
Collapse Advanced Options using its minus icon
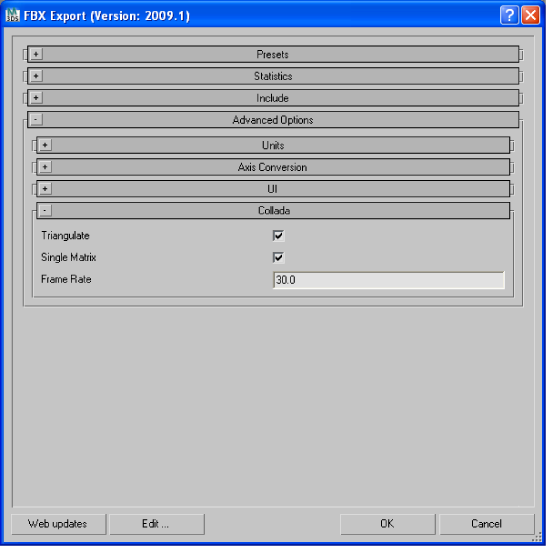tap(36, 120)
